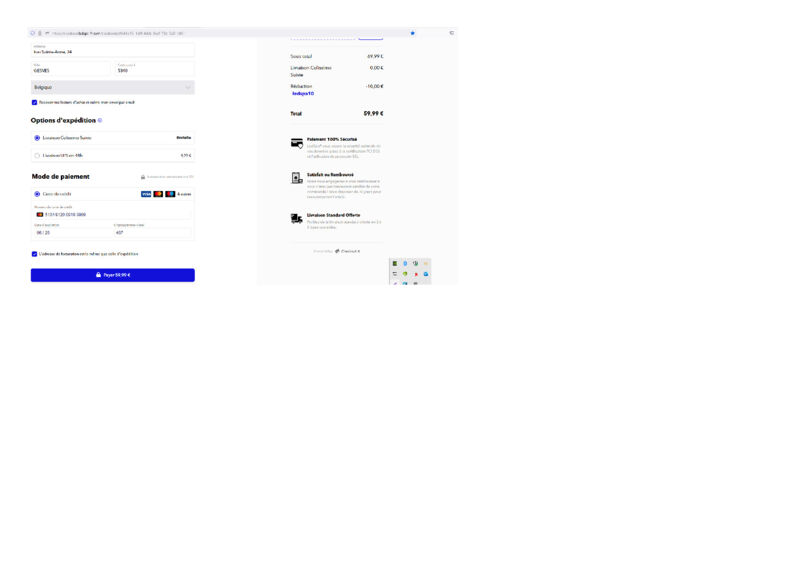Click the address field containing Sainte-Anne, 34
Screen dimensions: 800x566
(112, 50)
